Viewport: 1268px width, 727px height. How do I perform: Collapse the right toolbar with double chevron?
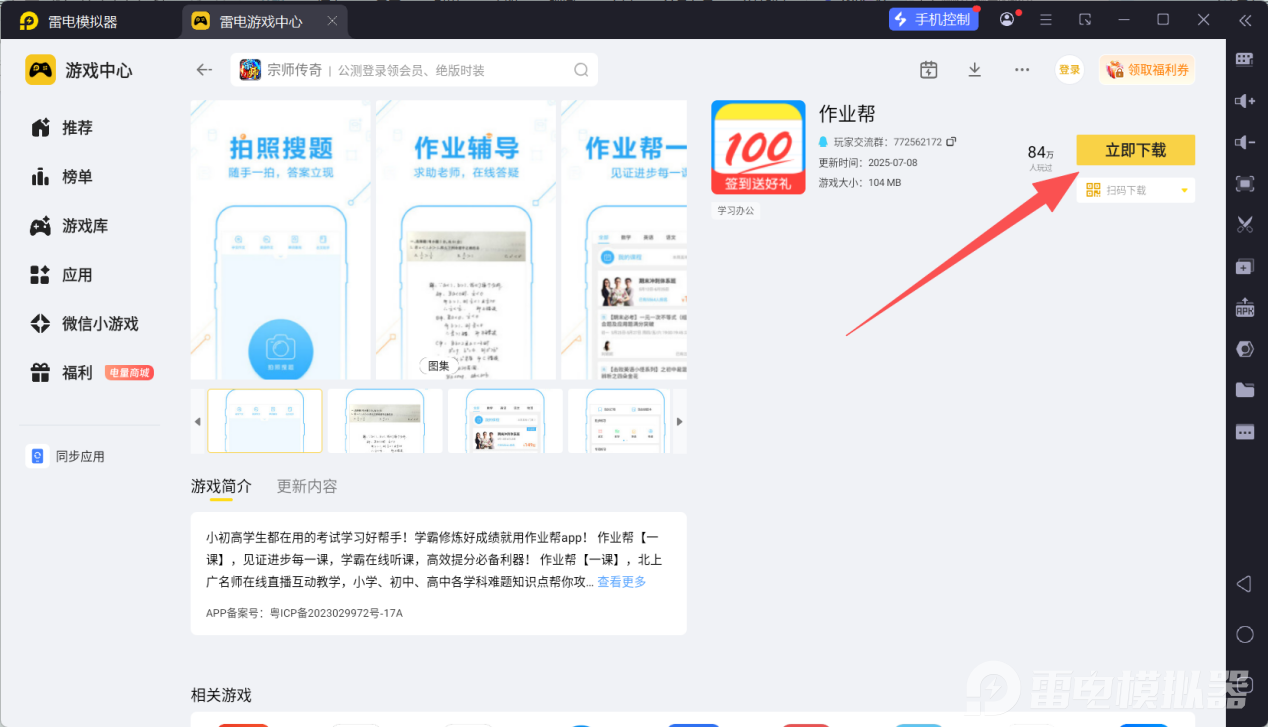click(1245, 20)
